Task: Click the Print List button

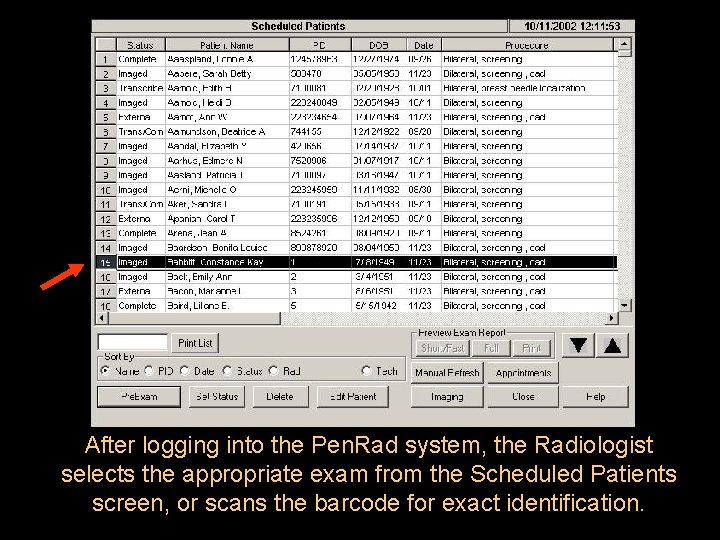Action: point(195,343)
